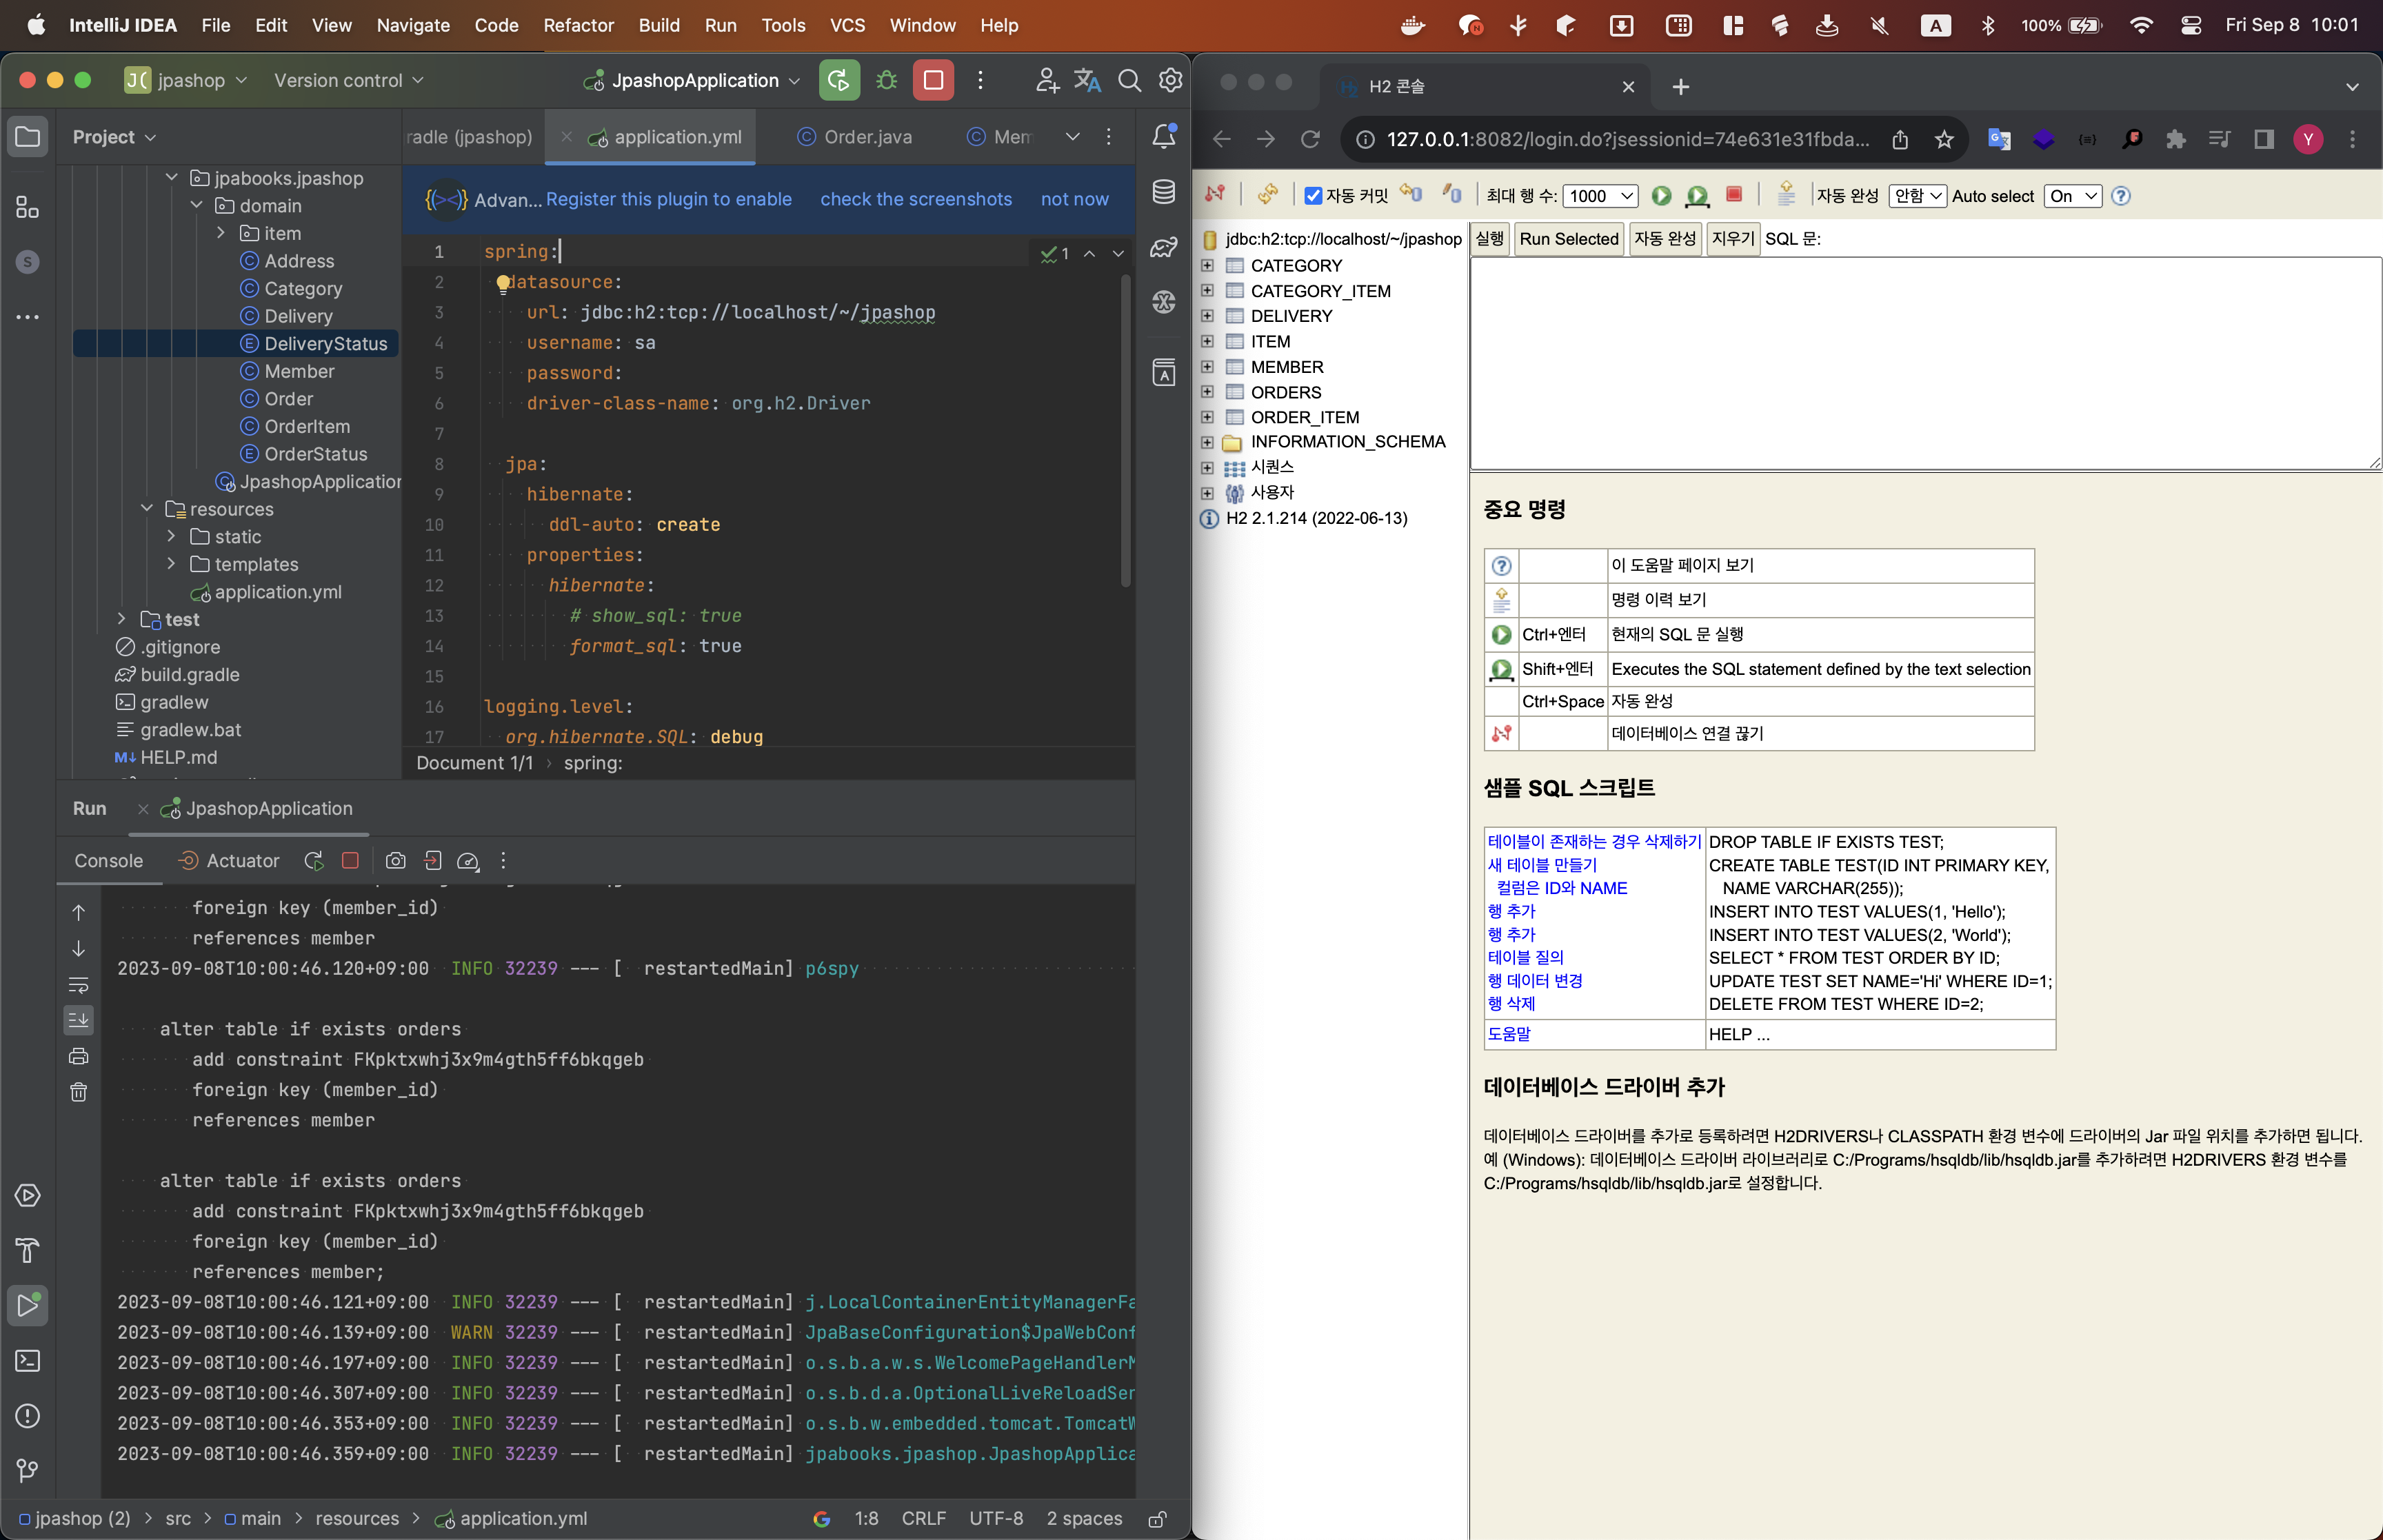Switch to the Actuator tab

(x=229, y=861)
